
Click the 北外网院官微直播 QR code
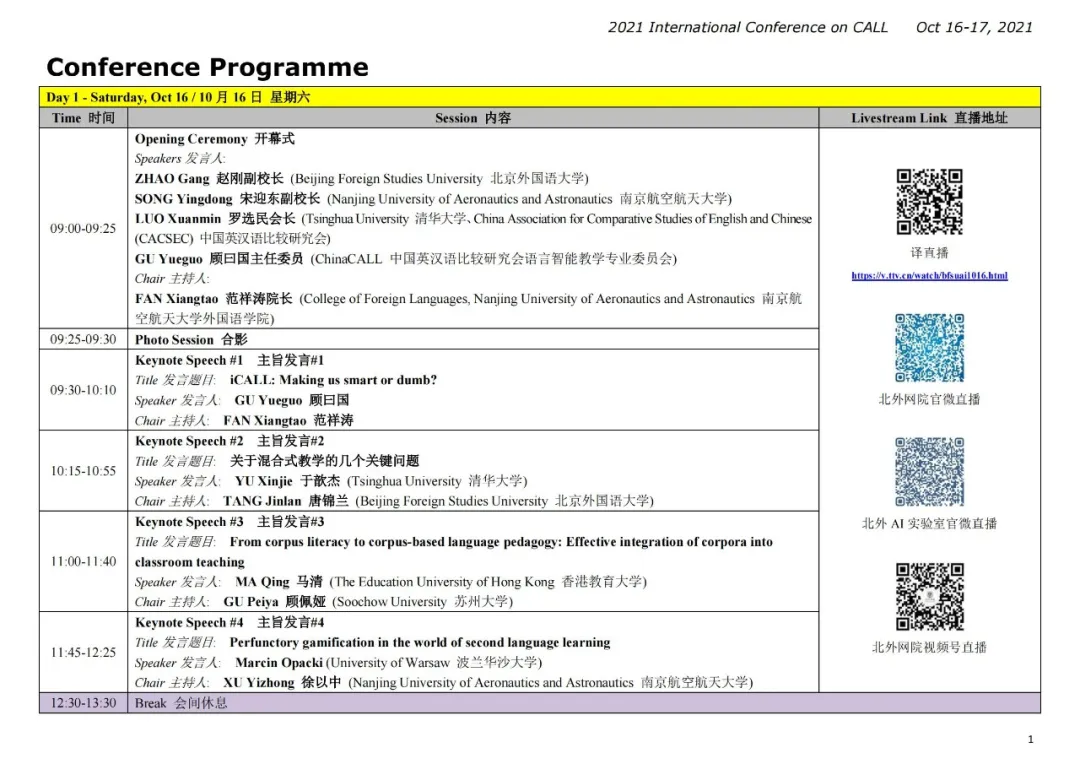click(929, 348)
